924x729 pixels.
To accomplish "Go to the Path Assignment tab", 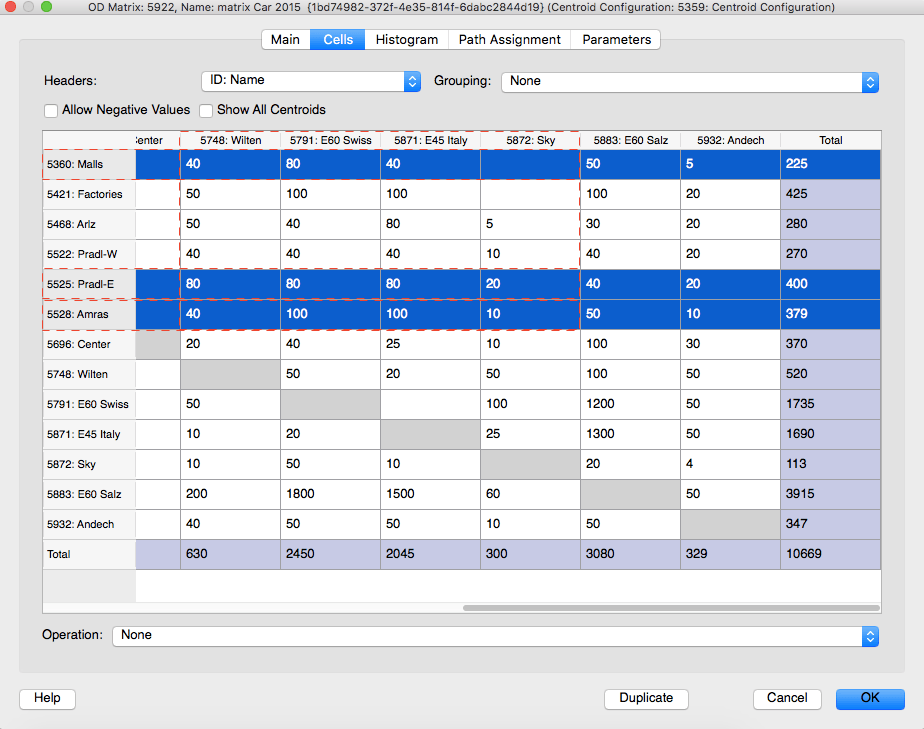I will [x=510, y=39].
